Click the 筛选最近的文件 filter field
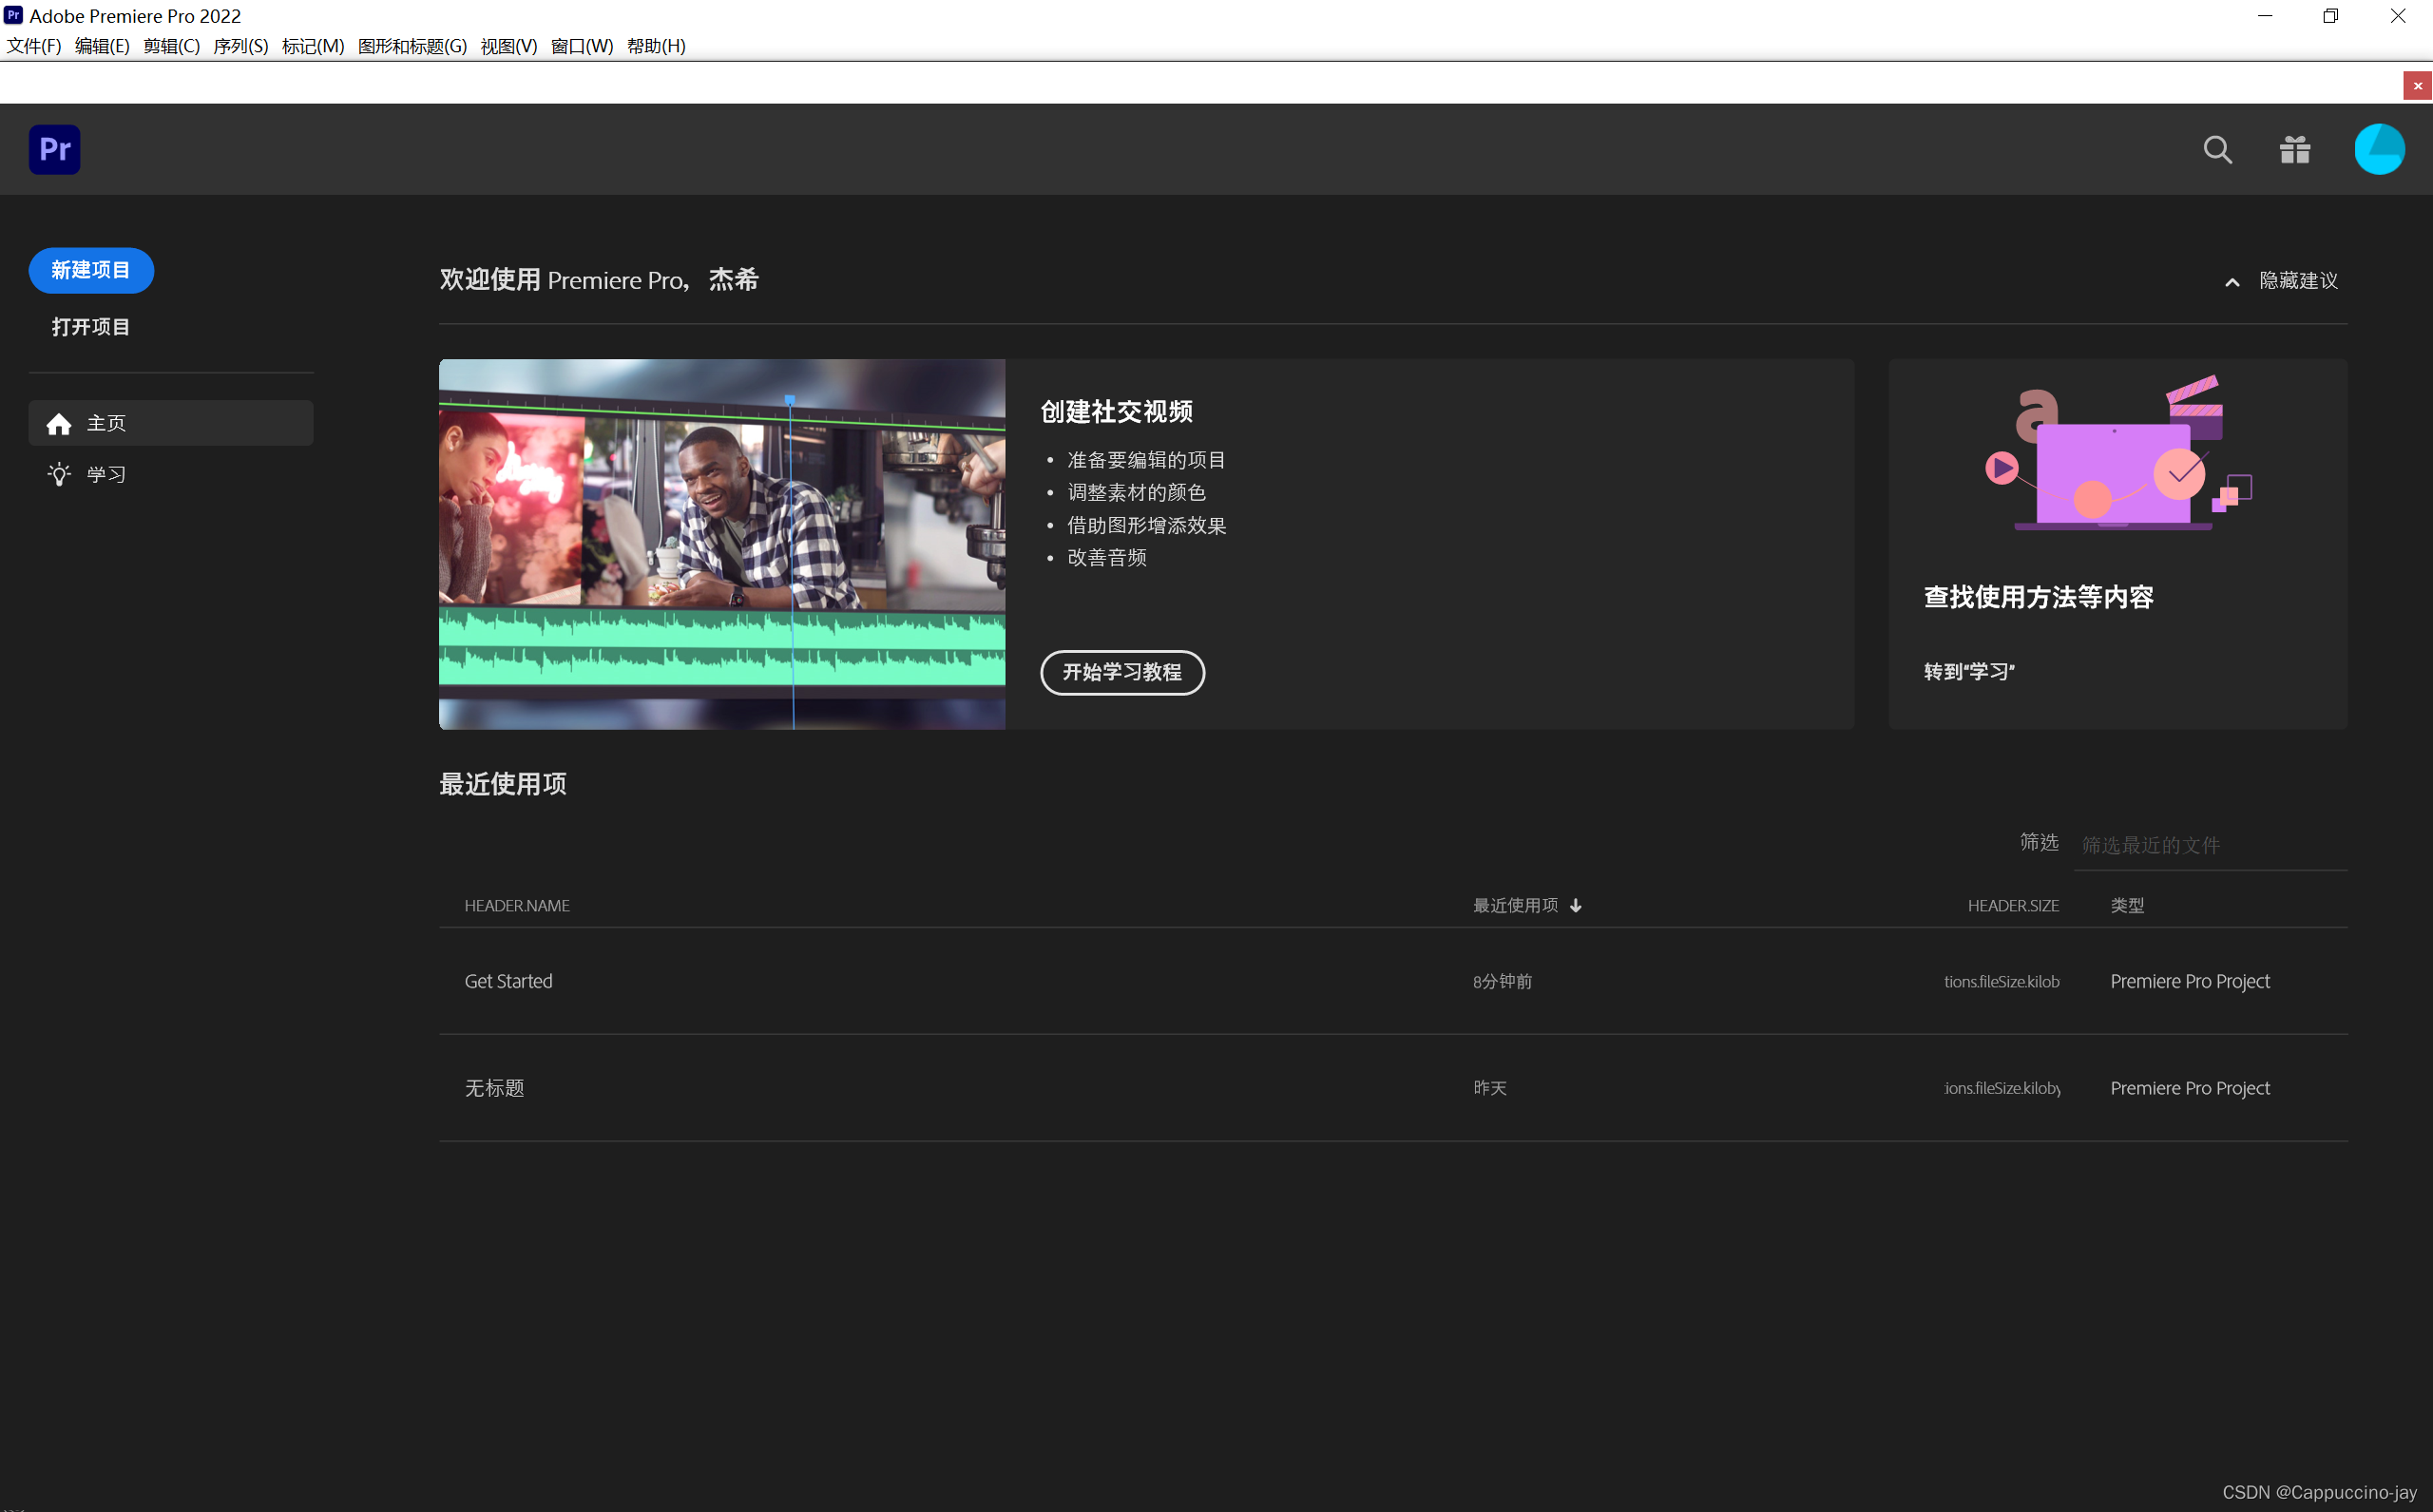Image resolution: width=2433 pixels, height=1512 pixels. 2208,846
